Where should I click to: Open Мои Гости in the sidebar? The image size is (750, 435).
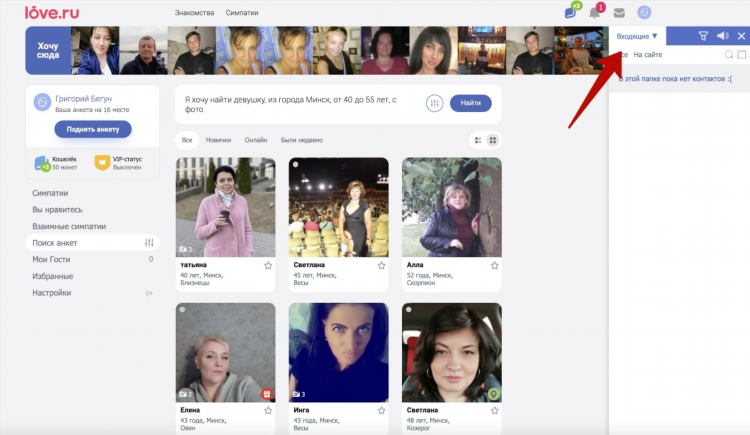(x=51, y=259)
